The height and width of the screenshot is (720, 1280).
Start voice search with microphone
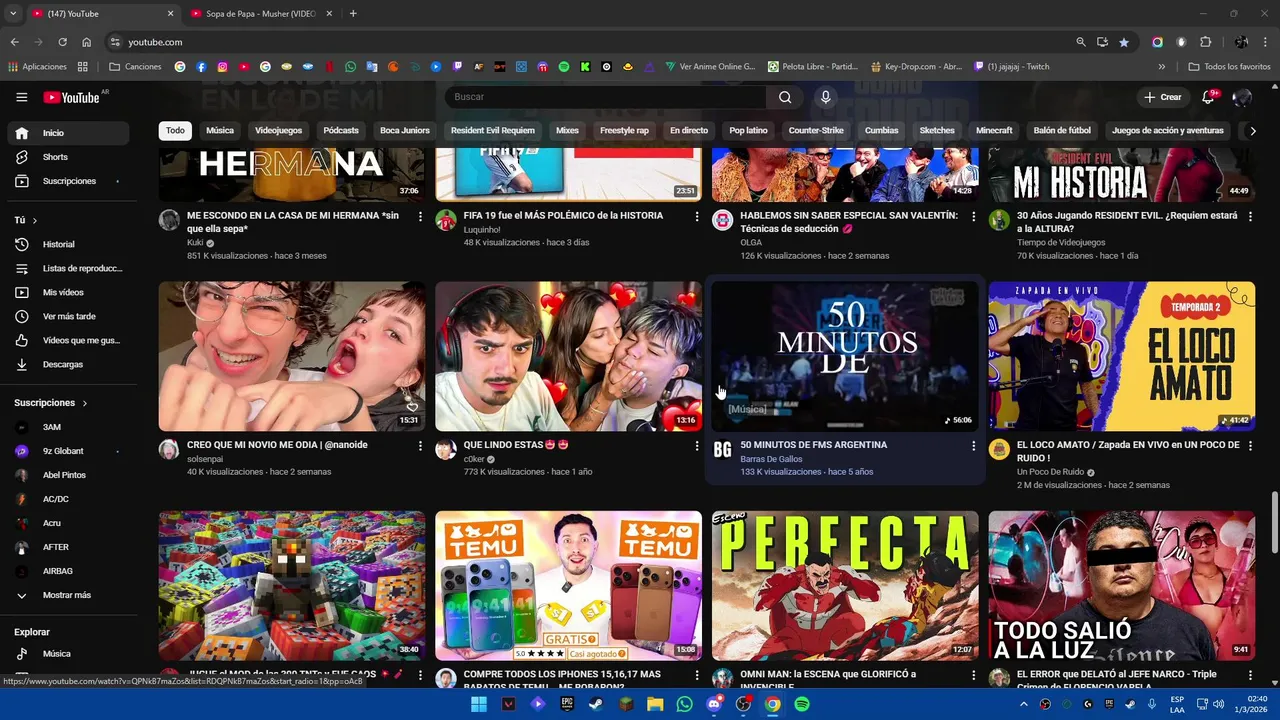(826, 97)
